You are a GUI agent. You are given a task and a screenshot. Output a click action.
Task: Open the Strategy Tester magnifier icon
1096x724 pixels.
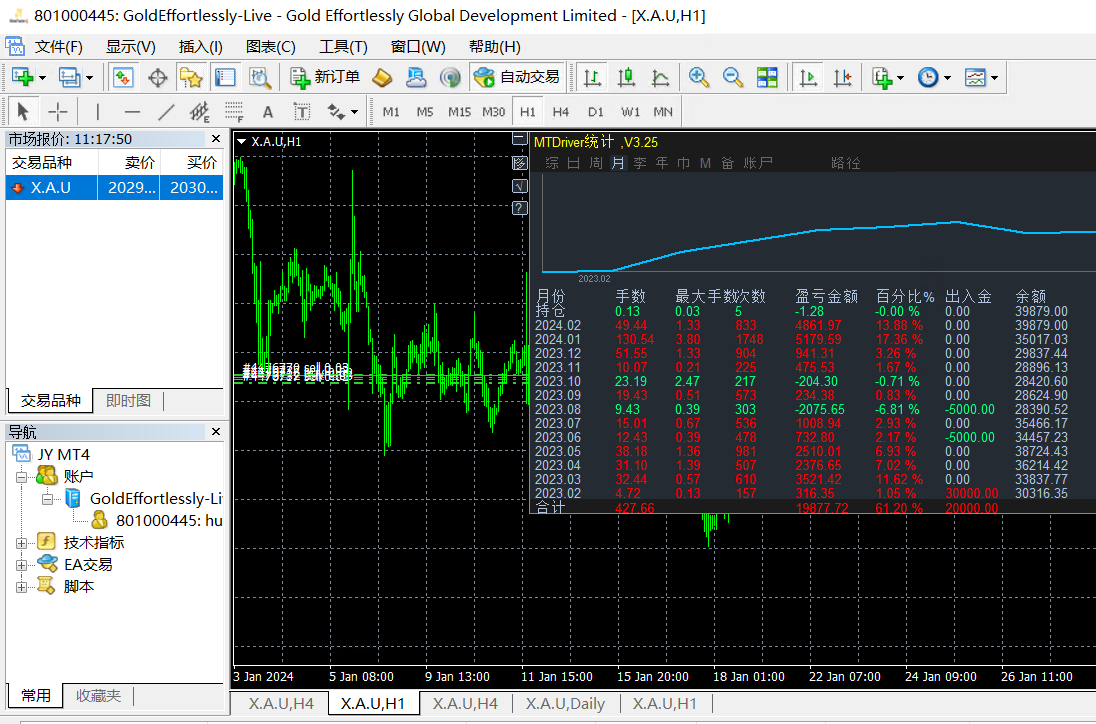tap(260, 77)
